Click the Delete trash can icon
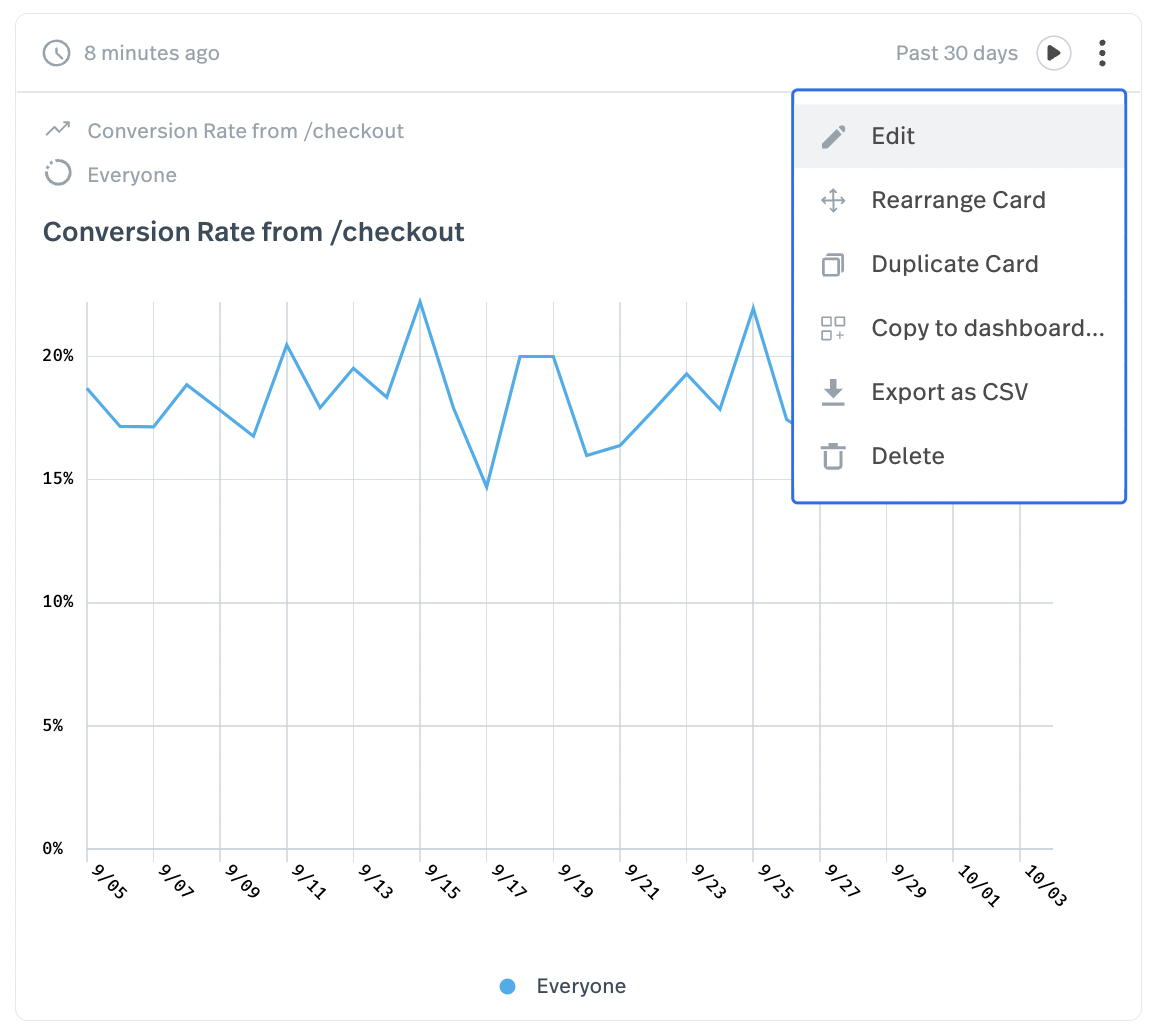The height and width of the screenshot is (1034, 1158). tap(833, 457)
